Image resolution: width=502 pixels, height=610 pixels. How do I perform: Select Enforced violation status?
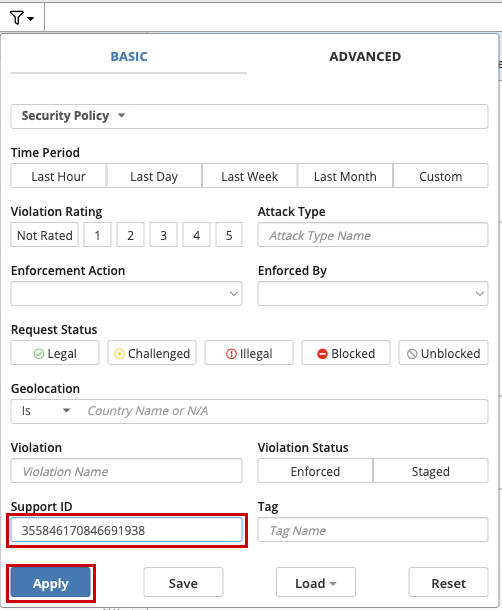(x=315, y=471)
